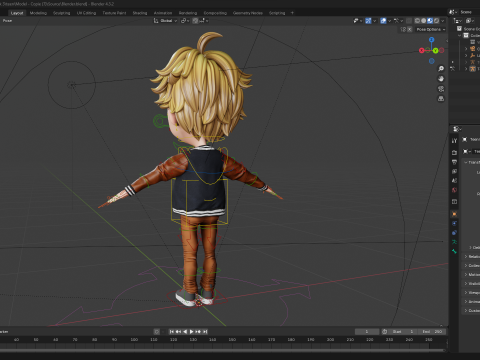The width and height of the screenshot is (480, 360).
Task: Open the Global transform orientation dropdown
Action: (x=165, y=21)
